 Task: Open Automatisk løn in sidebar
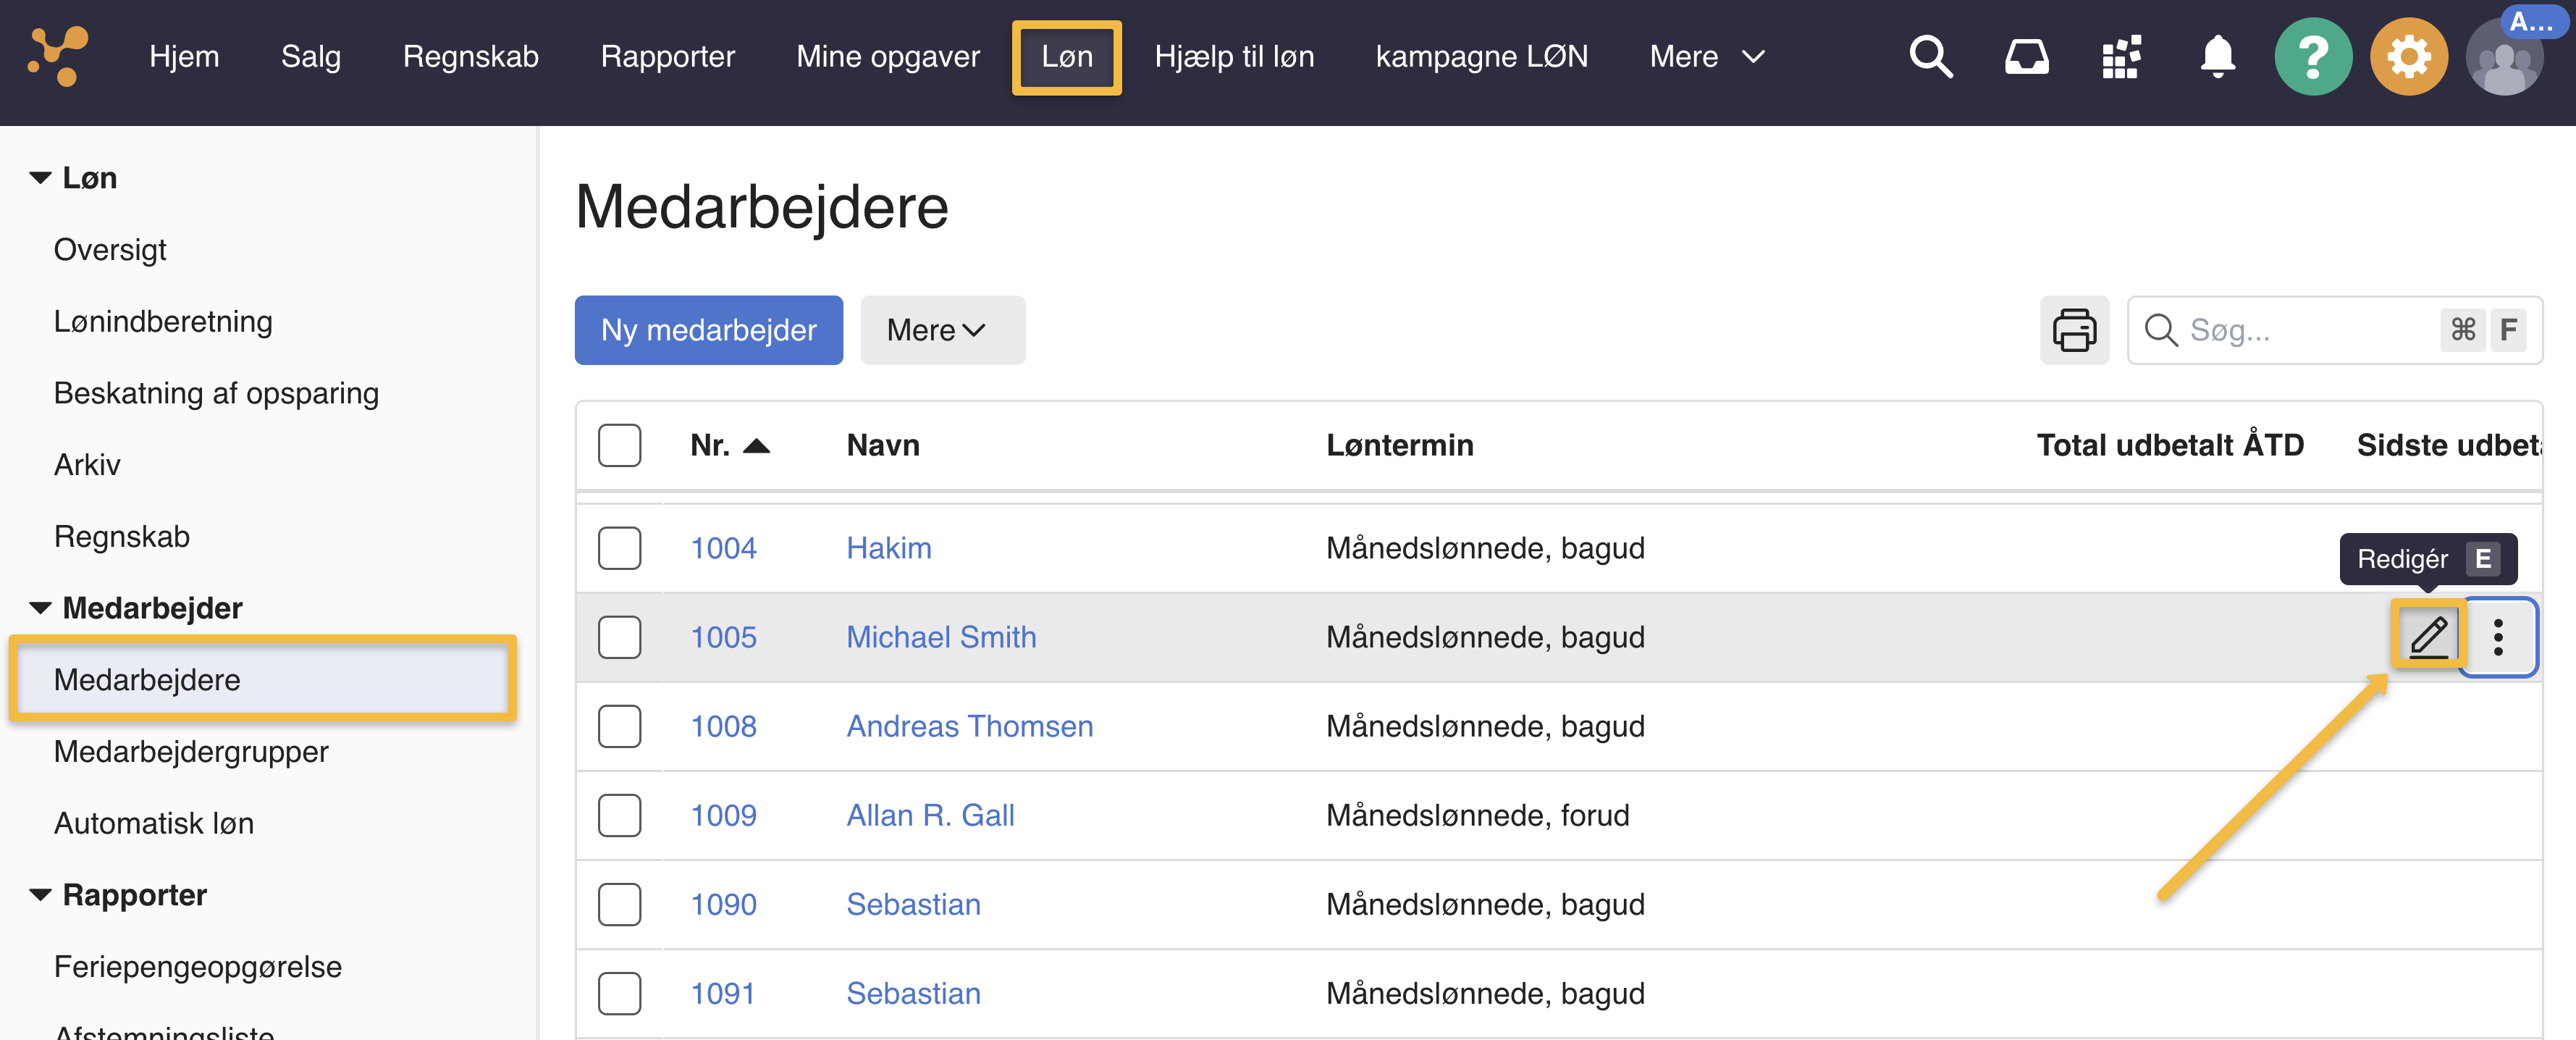click(x=154, y=824)
